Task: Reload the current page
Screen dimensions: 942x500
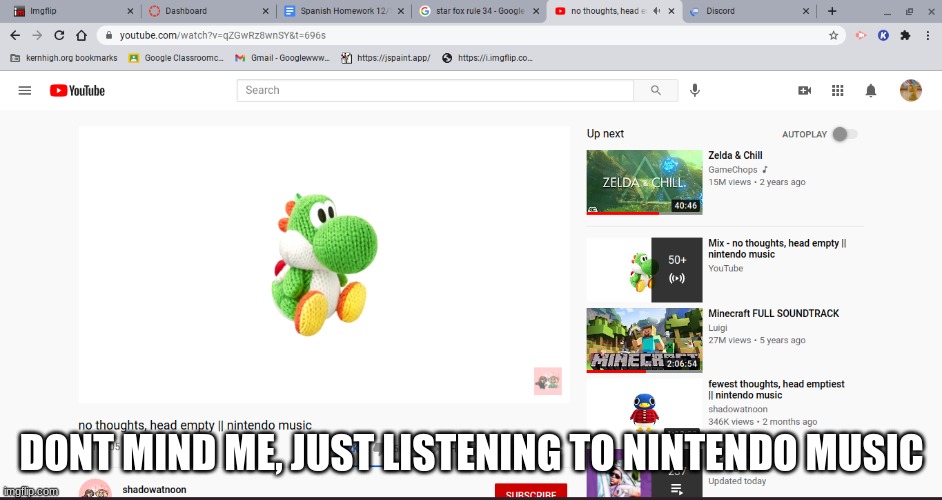Action: pyautogui.click(x=59, y=35)
